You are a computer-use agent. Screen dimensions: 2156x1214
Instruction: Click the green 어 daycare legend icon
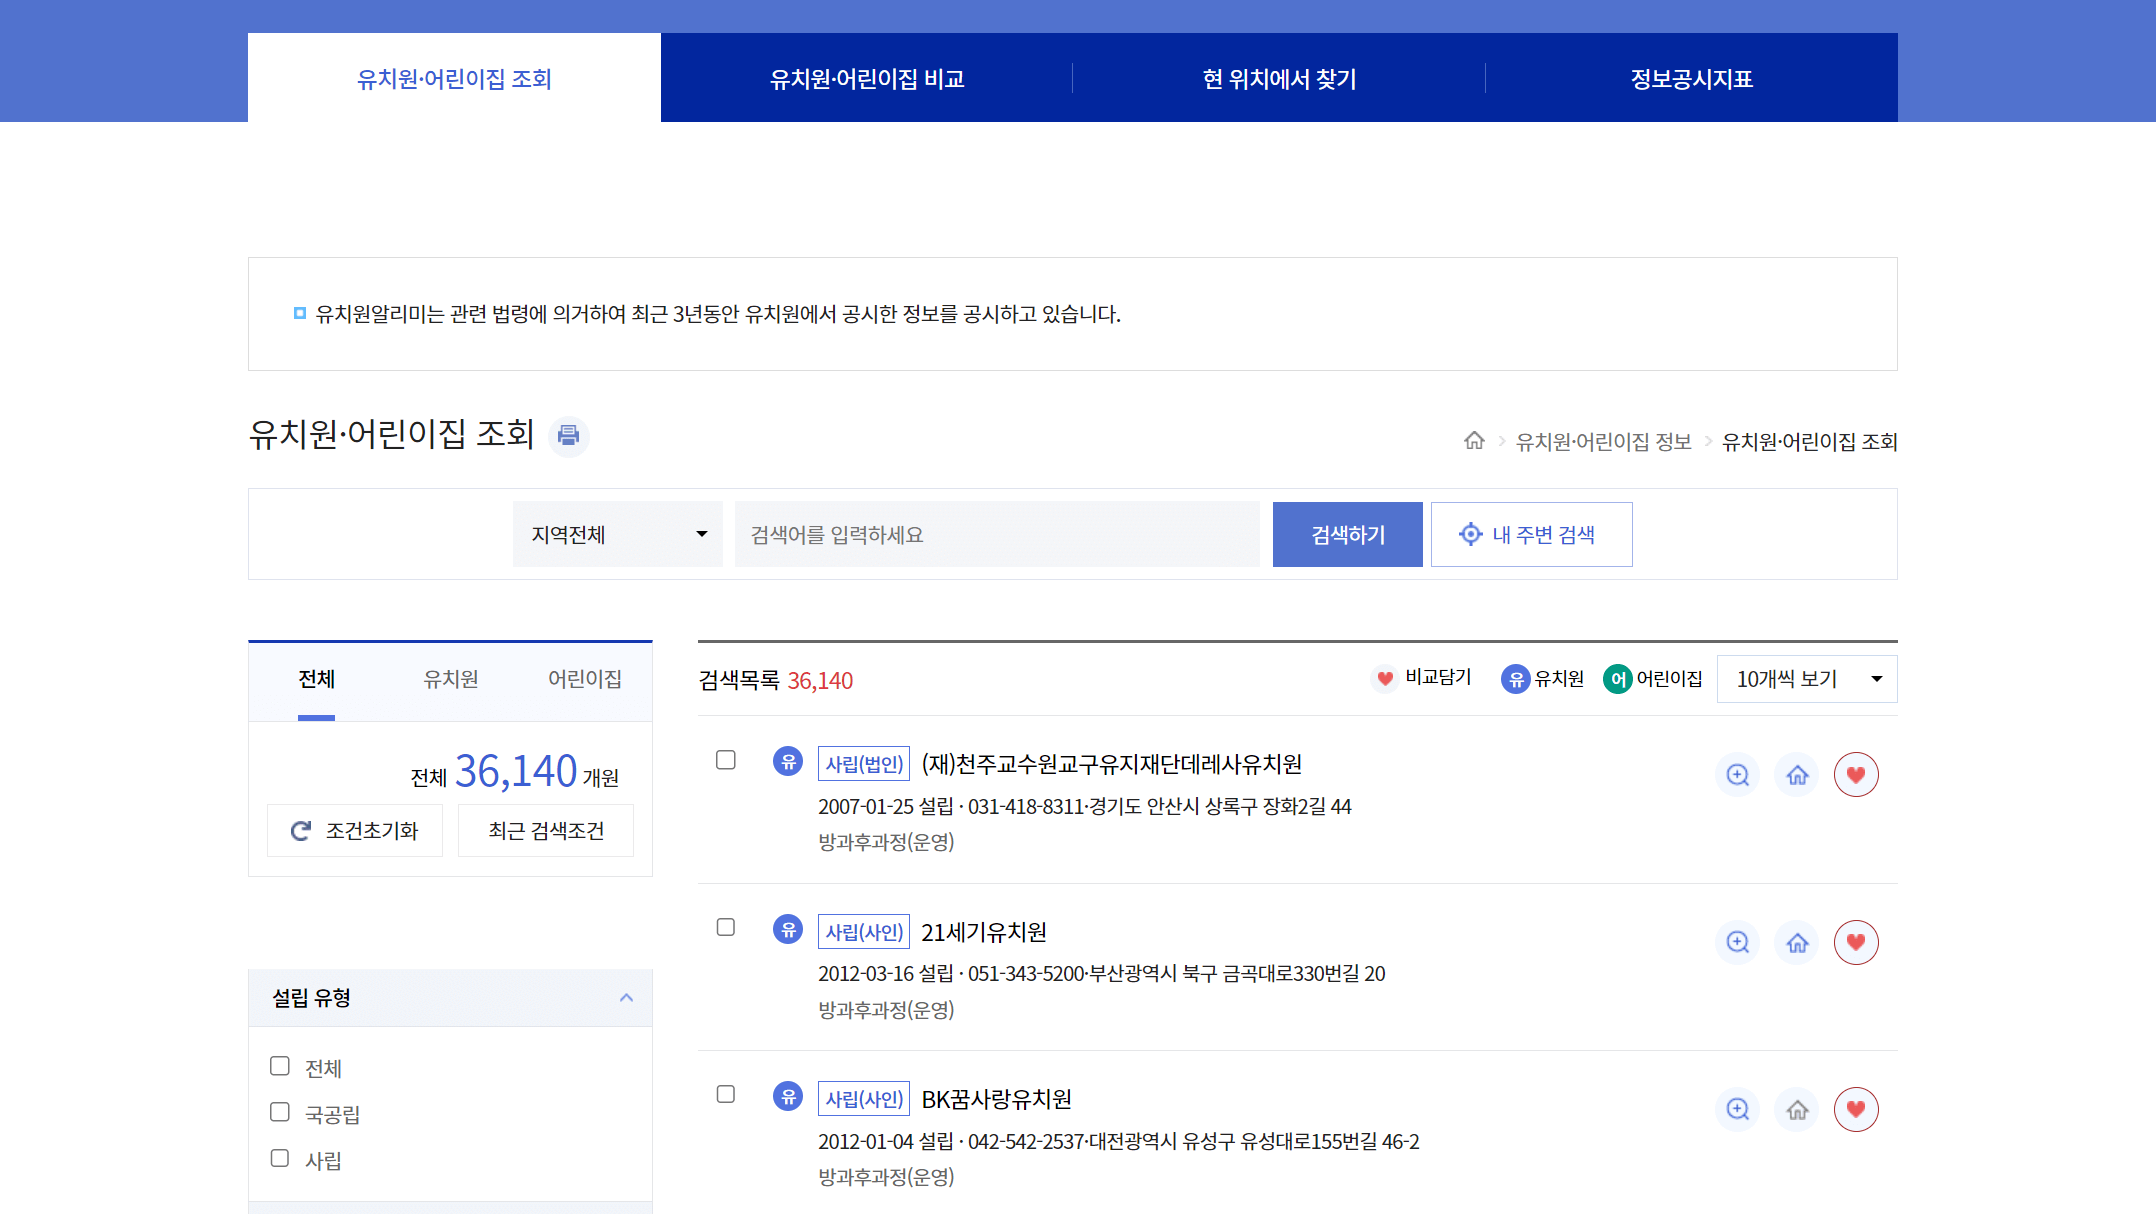(1619, 678)
